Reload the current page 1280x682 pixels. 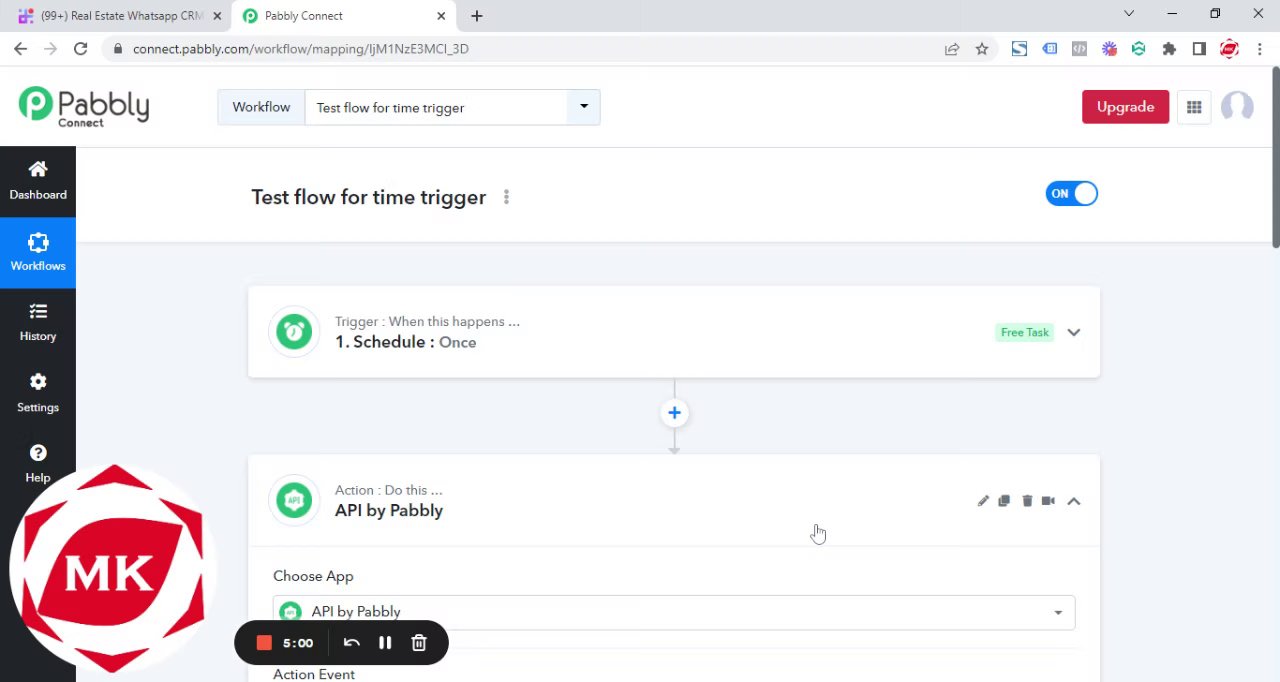80,49
